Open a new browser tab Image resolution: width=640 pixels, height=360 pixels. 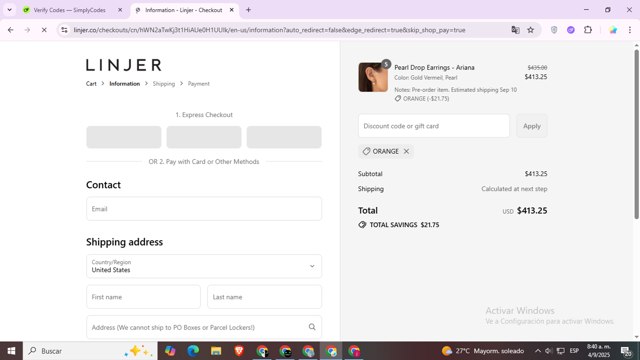point(248,10)
